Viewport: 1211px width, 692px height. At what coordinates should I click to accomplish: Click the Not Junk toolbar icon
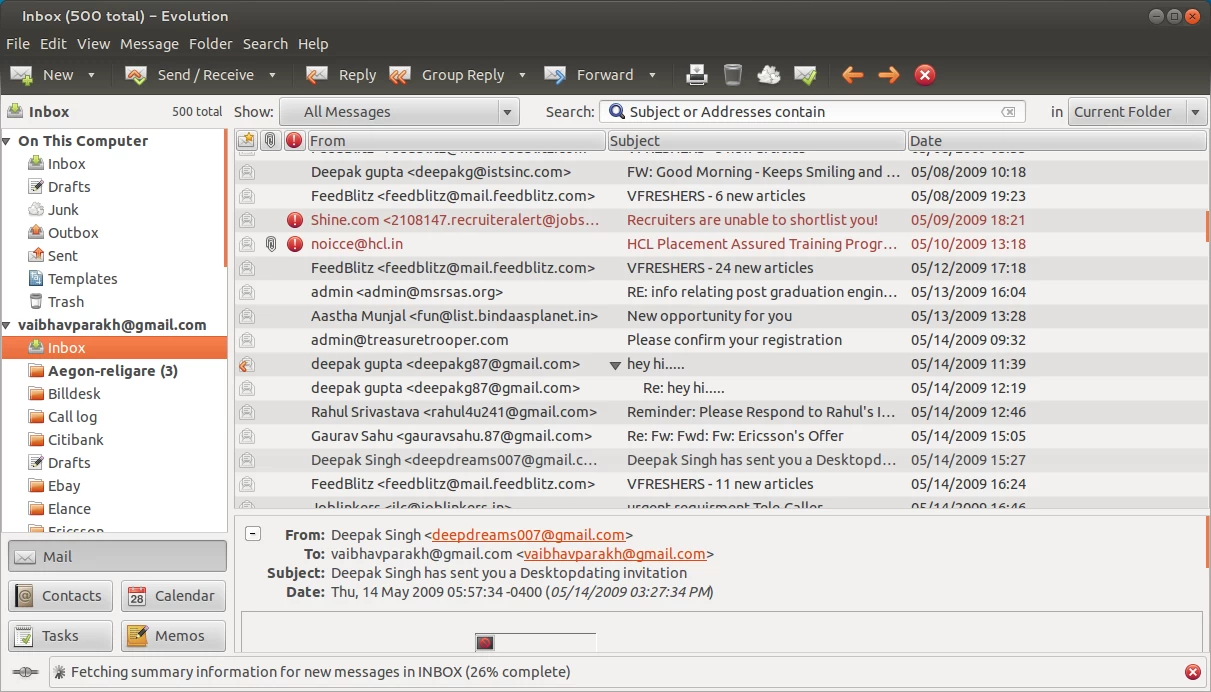805,75
